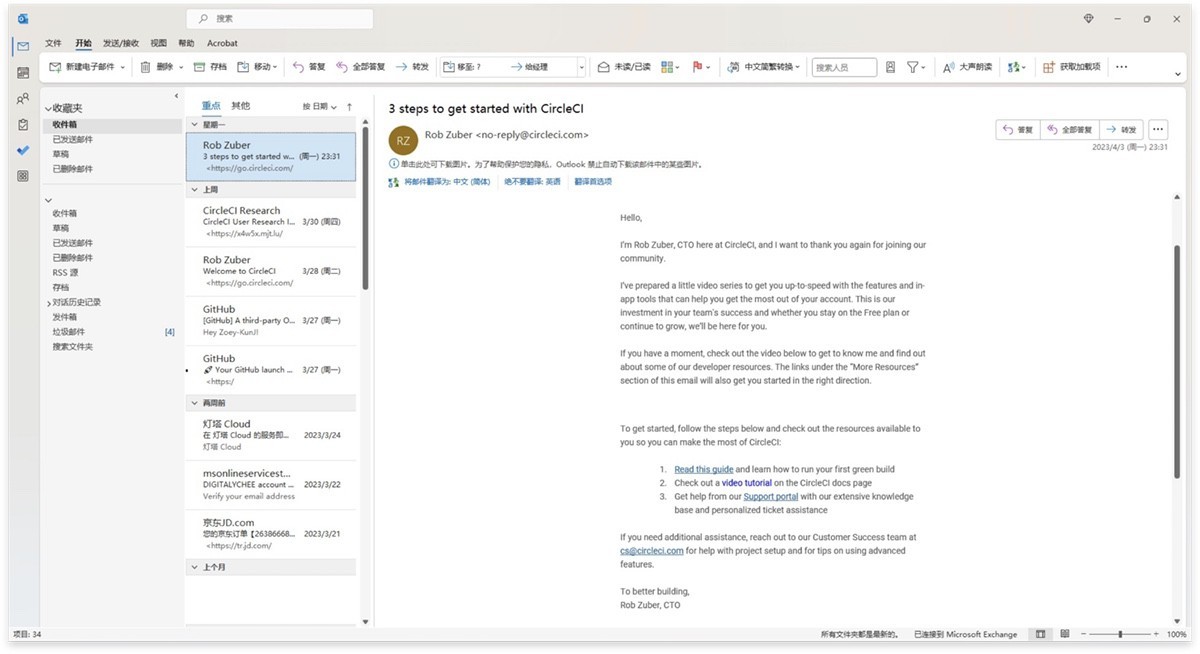
Task: Open the 'Read this guide' link
Action: [704, 469]
